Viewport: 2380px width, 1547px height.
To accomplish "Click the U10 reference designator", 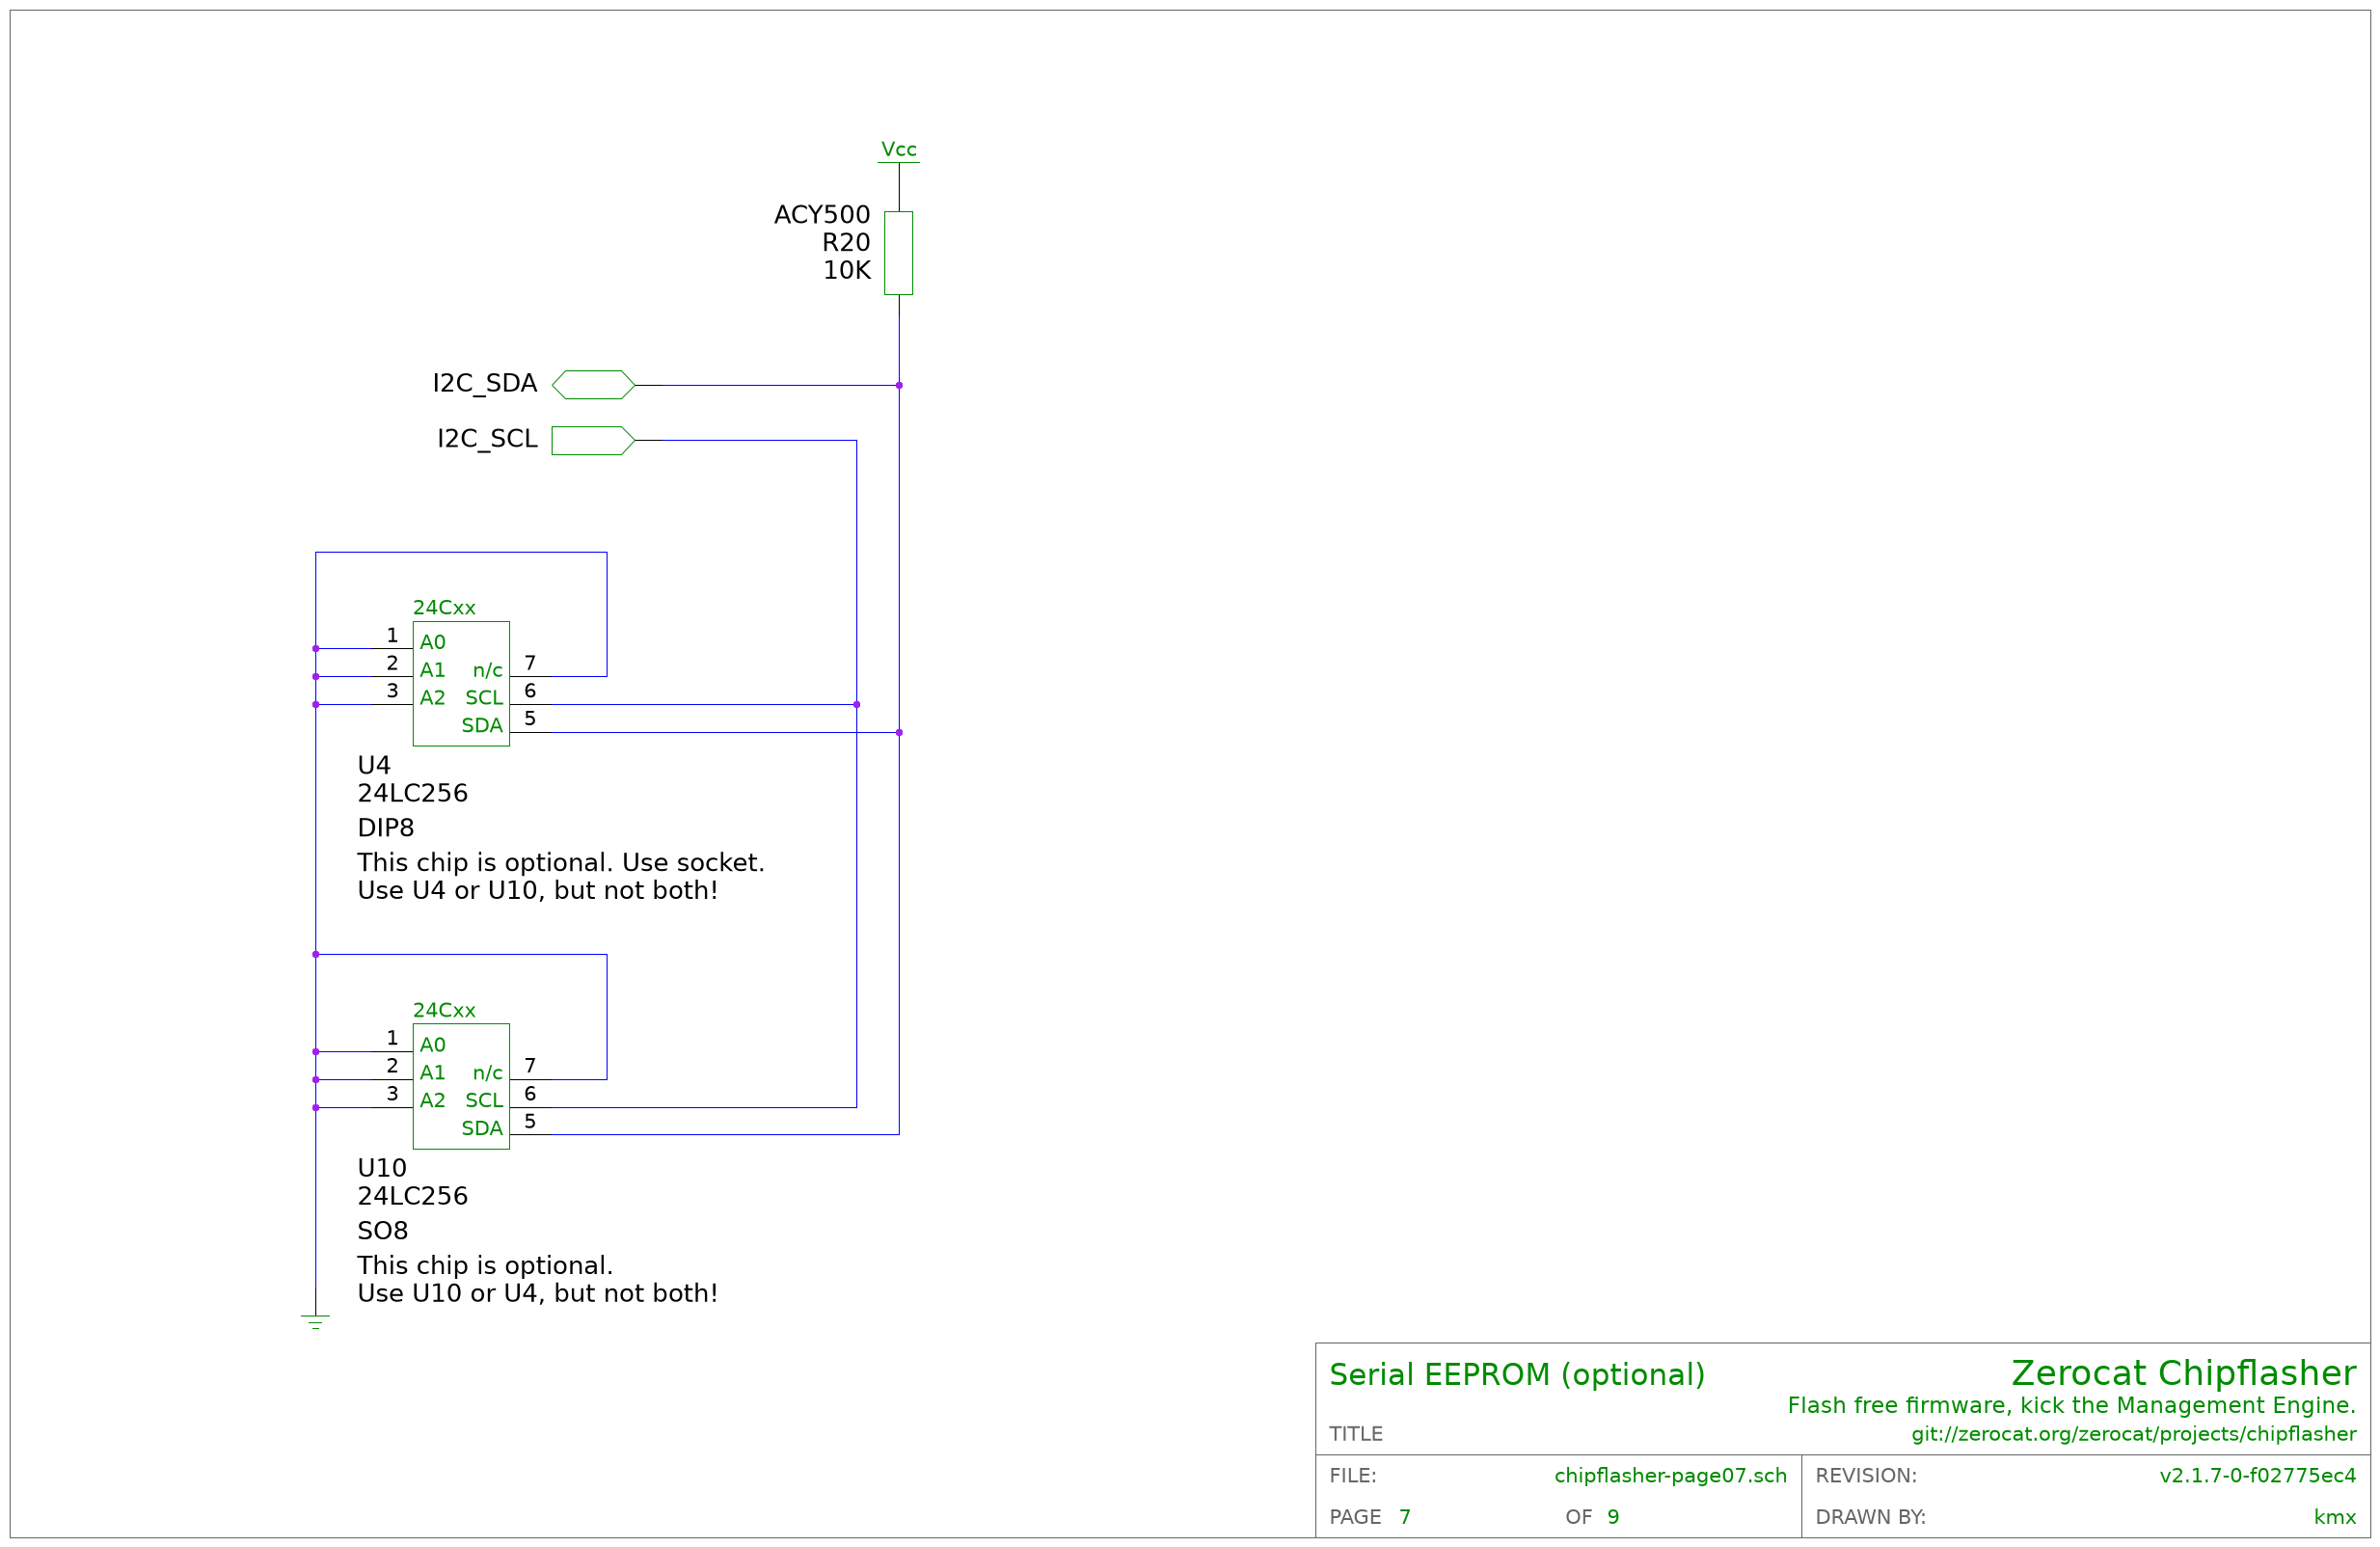I will [382, 1169].
